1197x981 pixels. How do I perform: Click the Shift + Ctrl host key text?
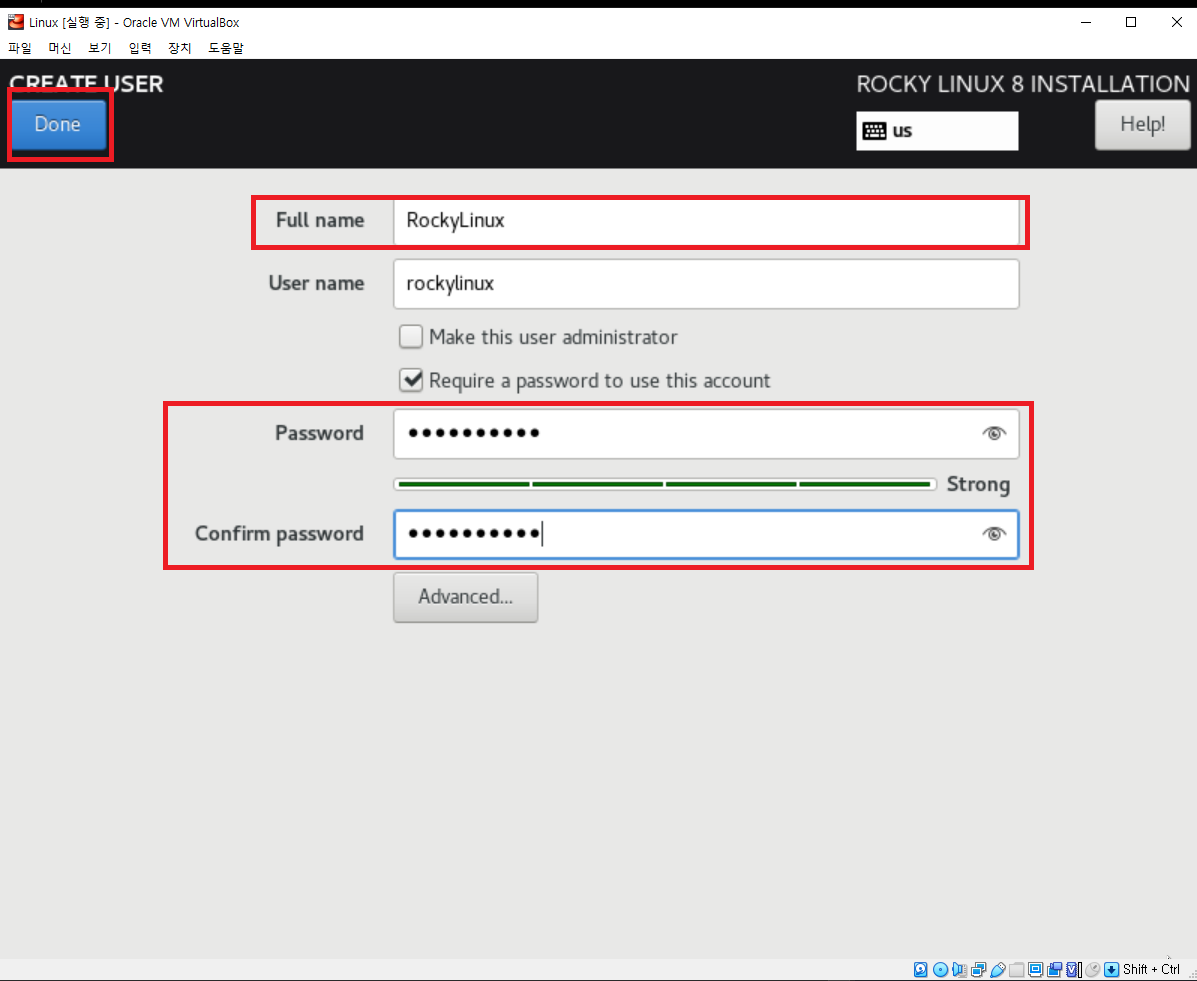coord(1150,970)
